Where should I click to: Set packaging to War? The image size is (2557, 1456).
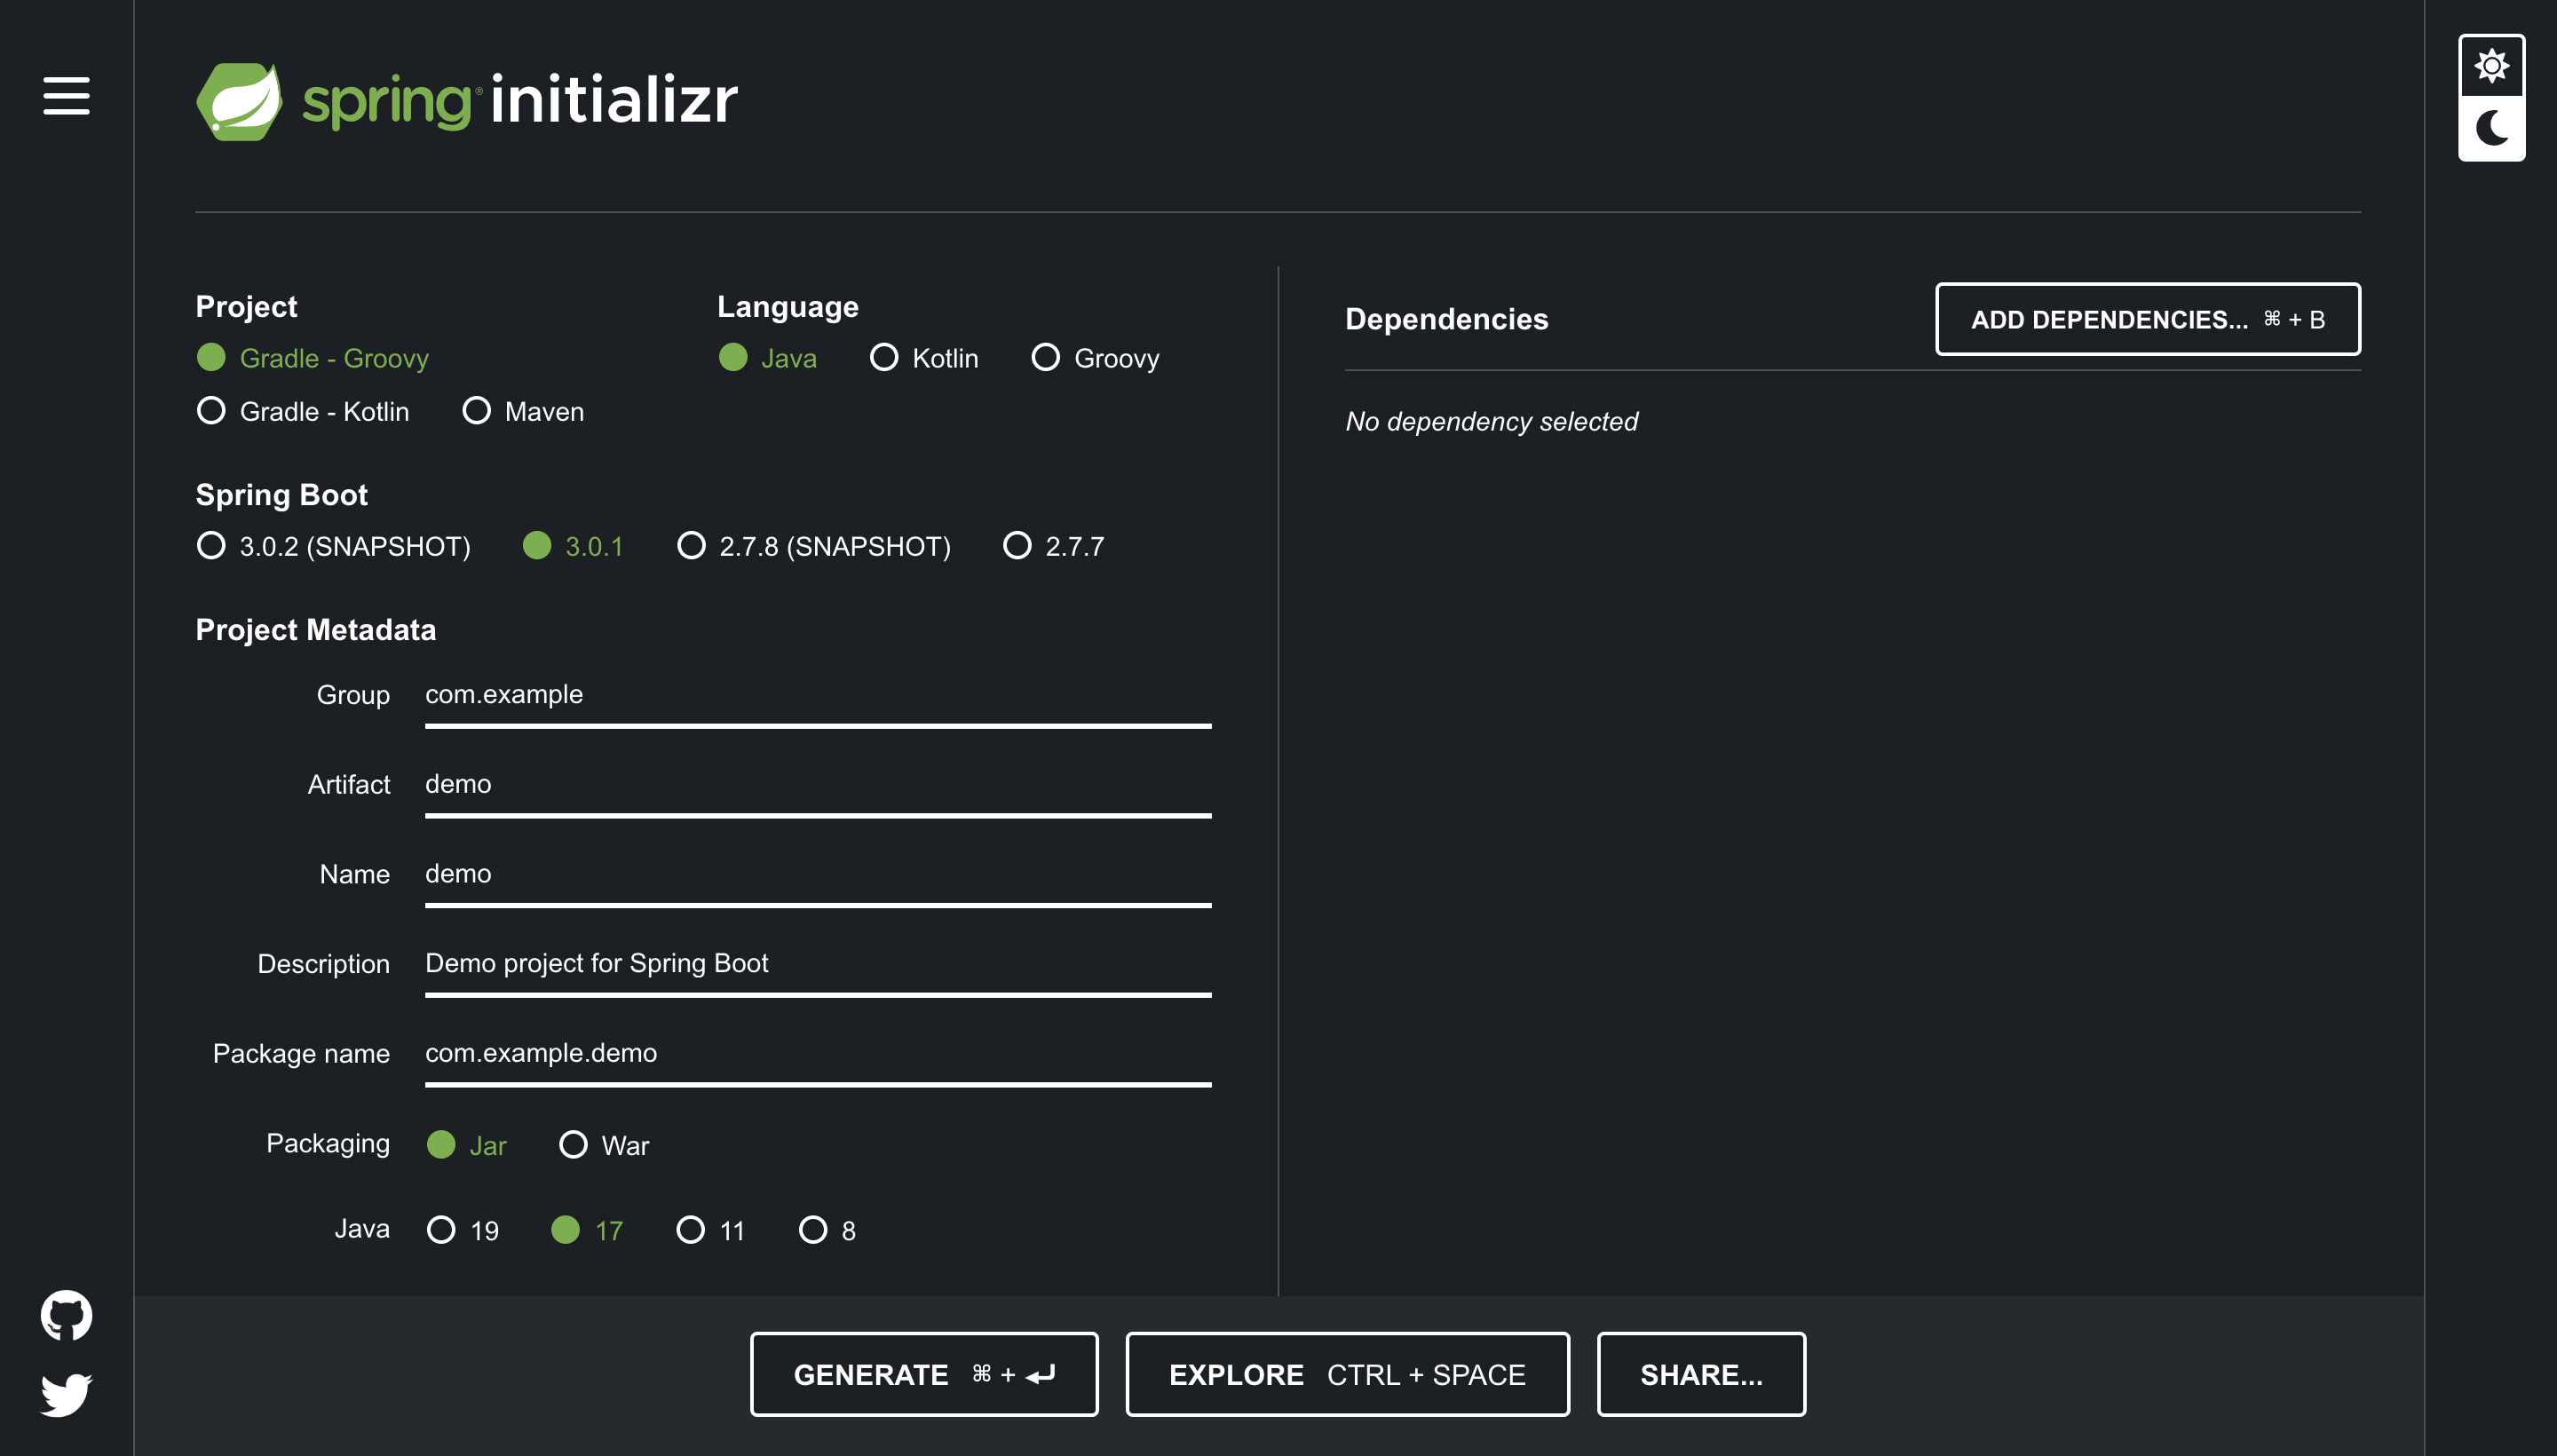click(x=573, y=1145)
